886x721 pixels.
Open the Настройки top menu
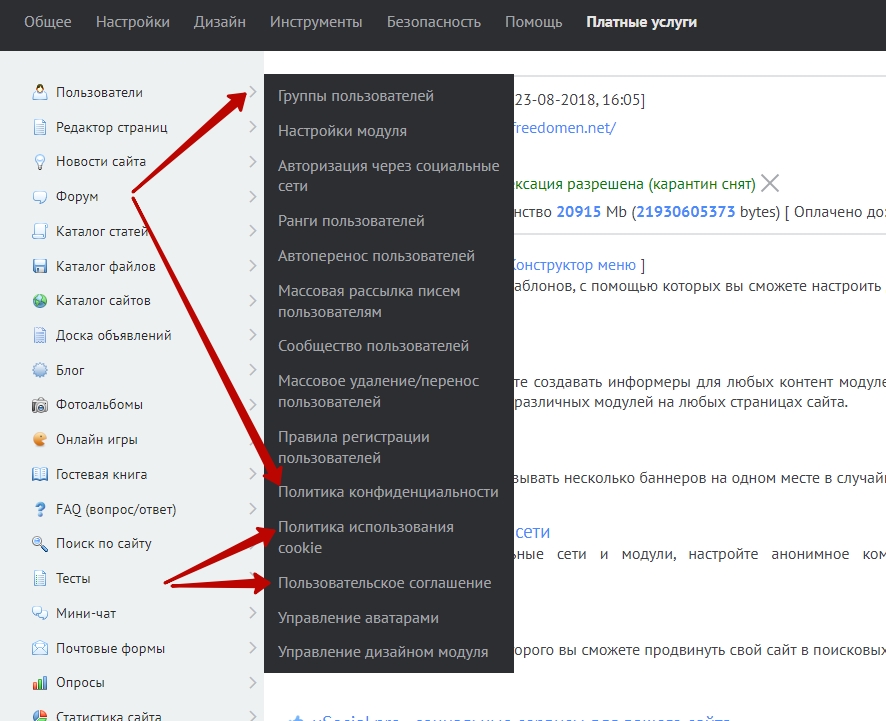tap(133, 22)
